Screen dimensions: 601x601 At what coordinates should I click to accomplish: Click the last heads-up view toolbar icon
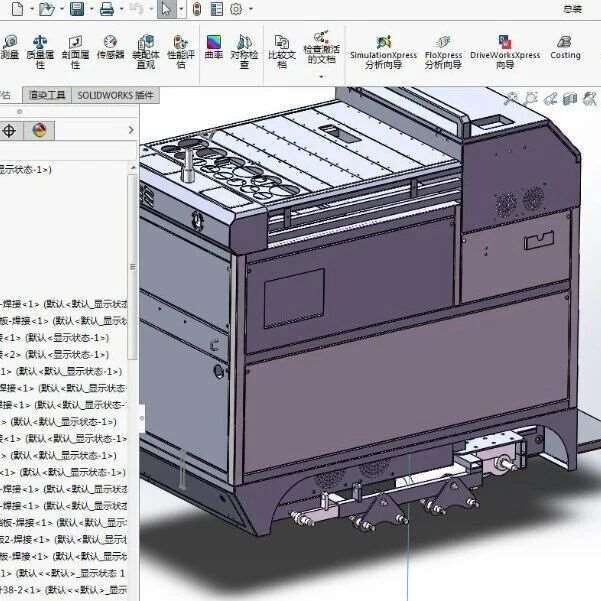(x=590, y=99)
